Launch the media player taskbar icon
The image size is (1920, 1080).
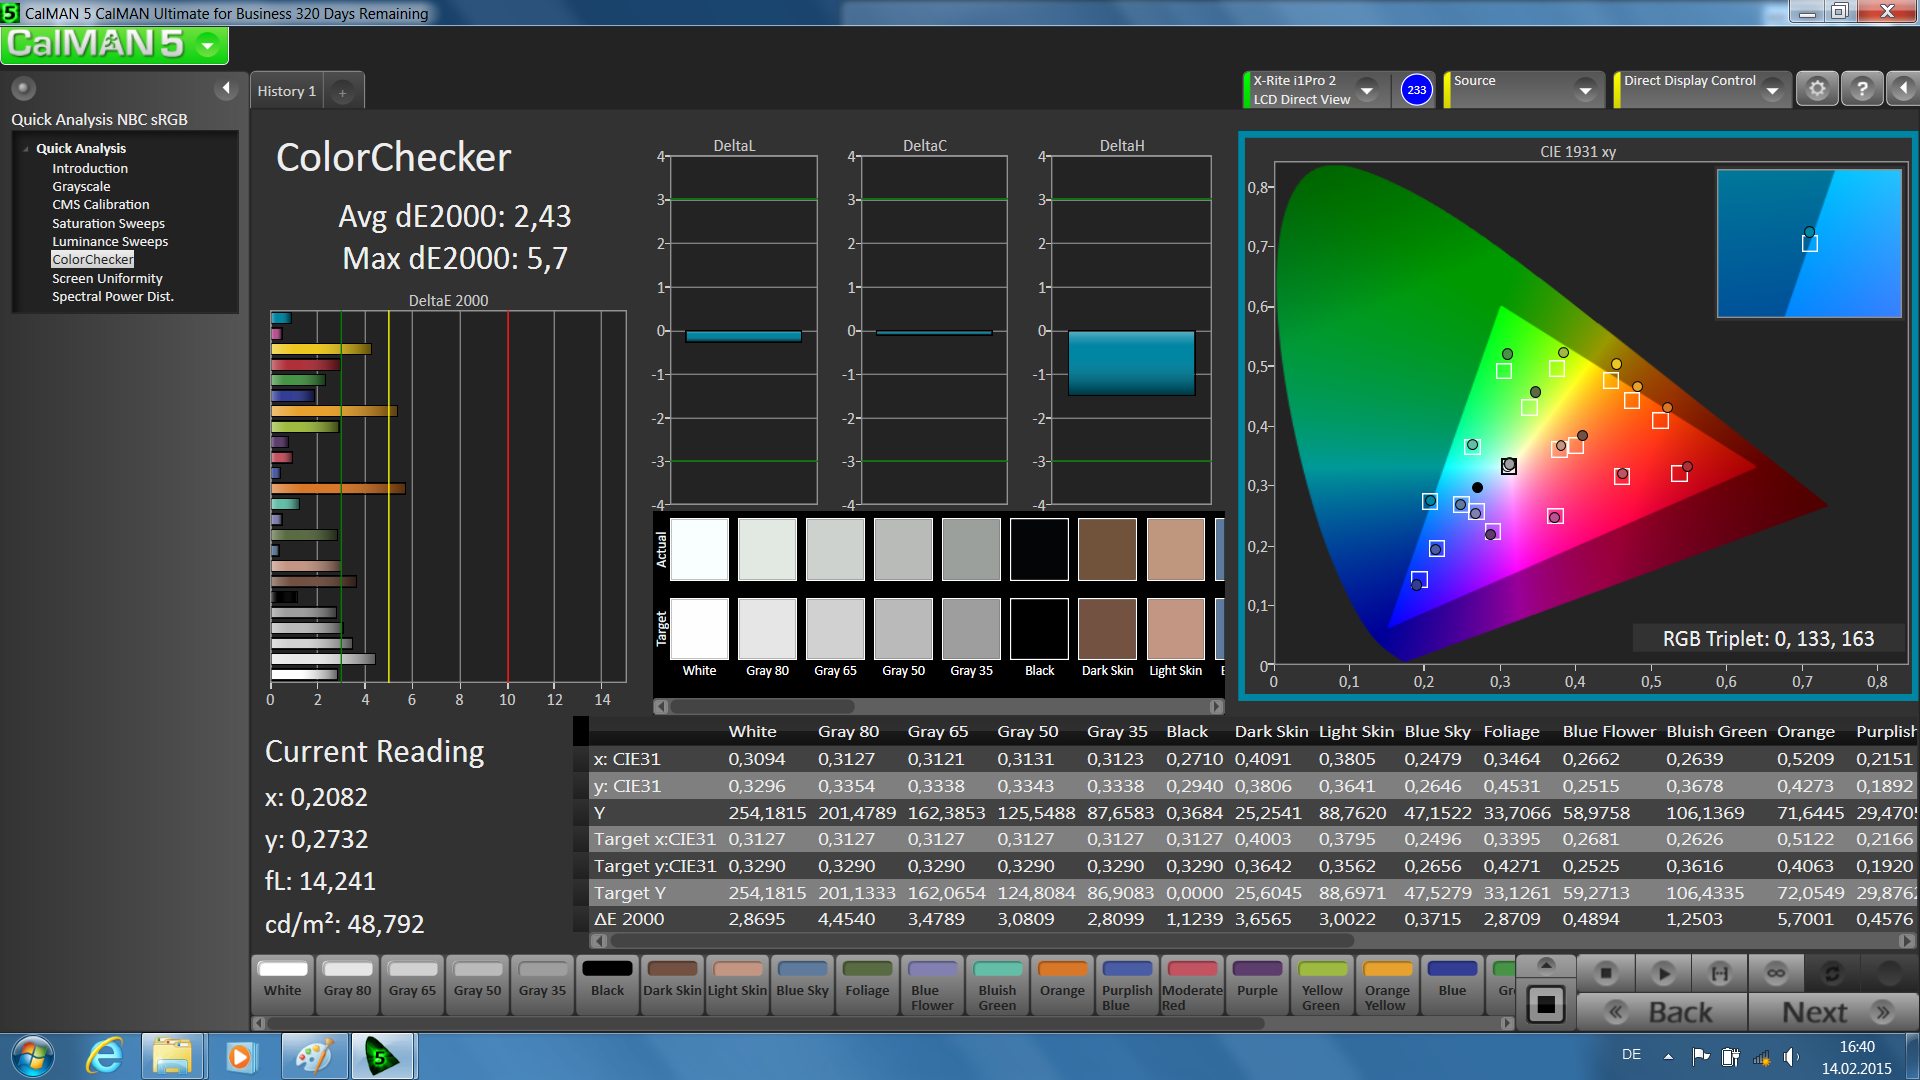[x=240, y=1056]
